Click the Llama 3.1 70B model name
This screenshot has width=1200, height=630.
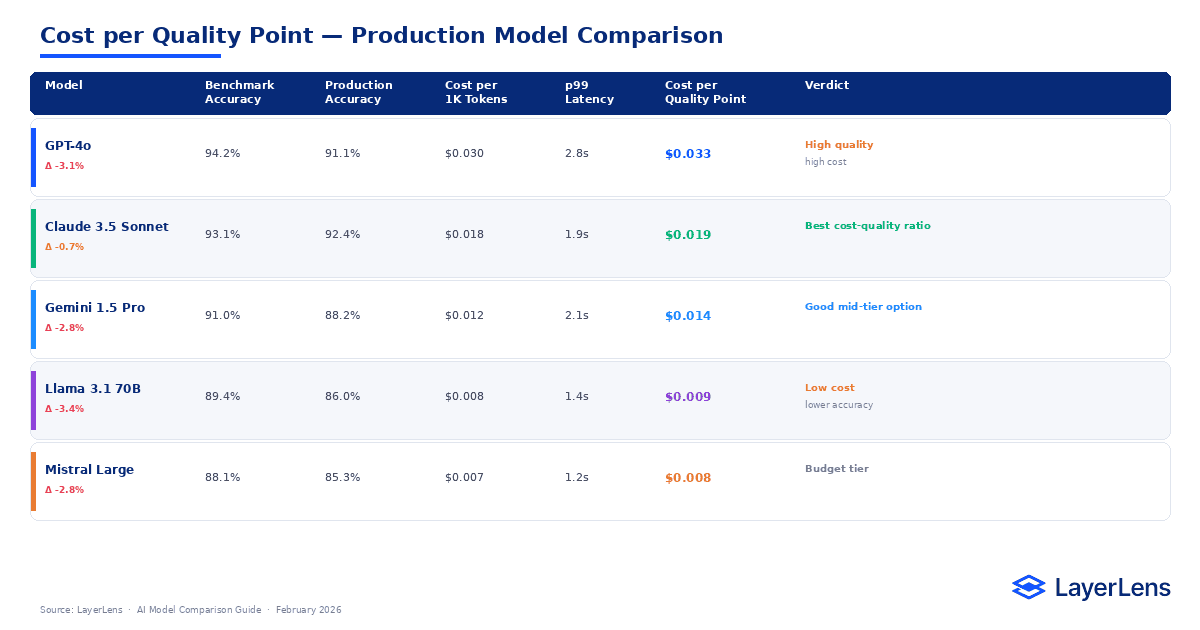tap(93, 389)
